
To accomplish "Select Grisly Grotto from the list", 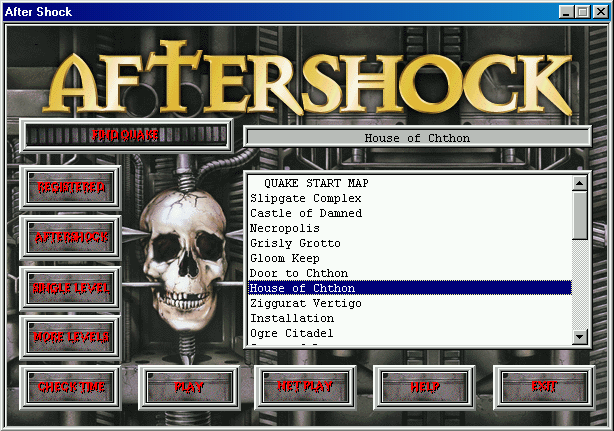I will [x=410, y=243].
